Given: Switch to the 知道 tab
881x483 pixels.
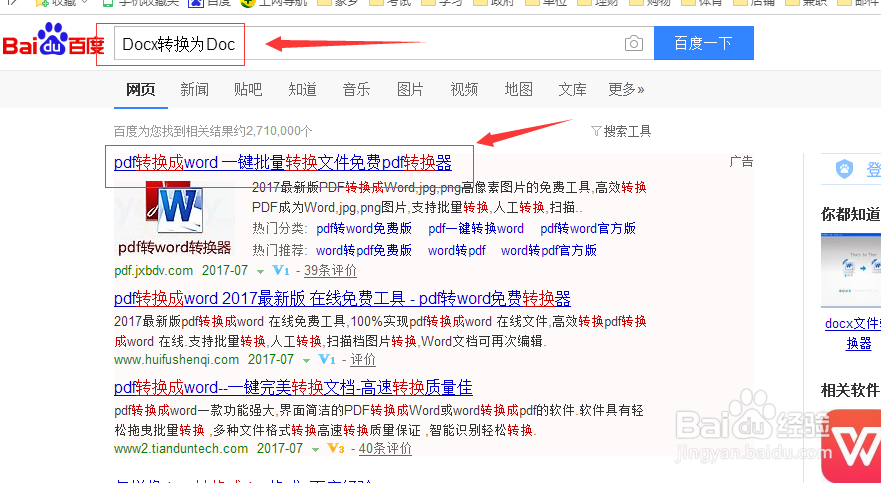Looking at the screenshot, I should pyautogui.click(x=302, y=89).
